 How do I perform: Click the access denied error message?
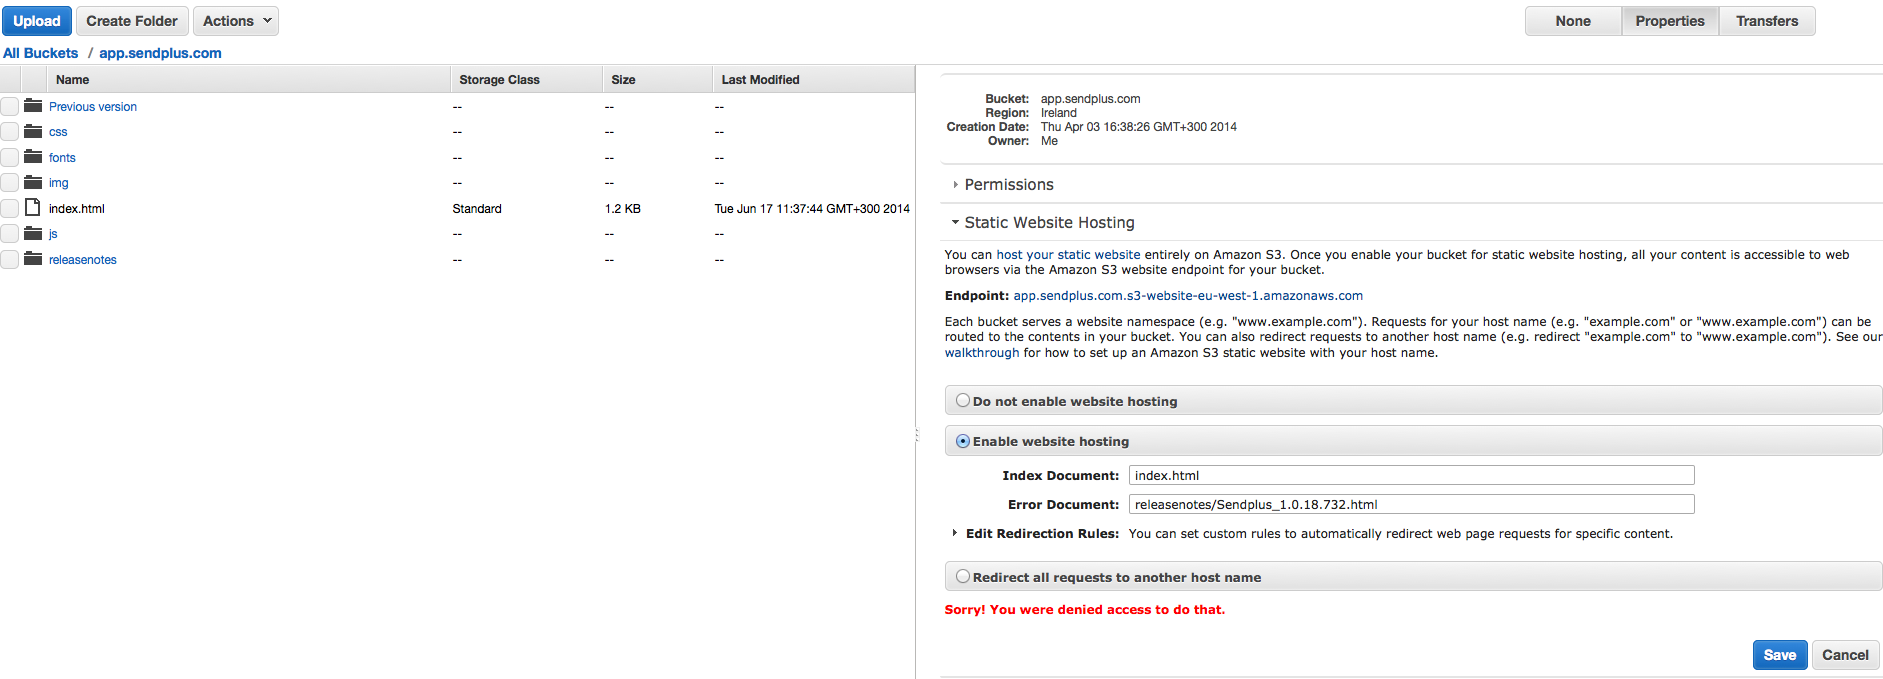point(1084,609)
